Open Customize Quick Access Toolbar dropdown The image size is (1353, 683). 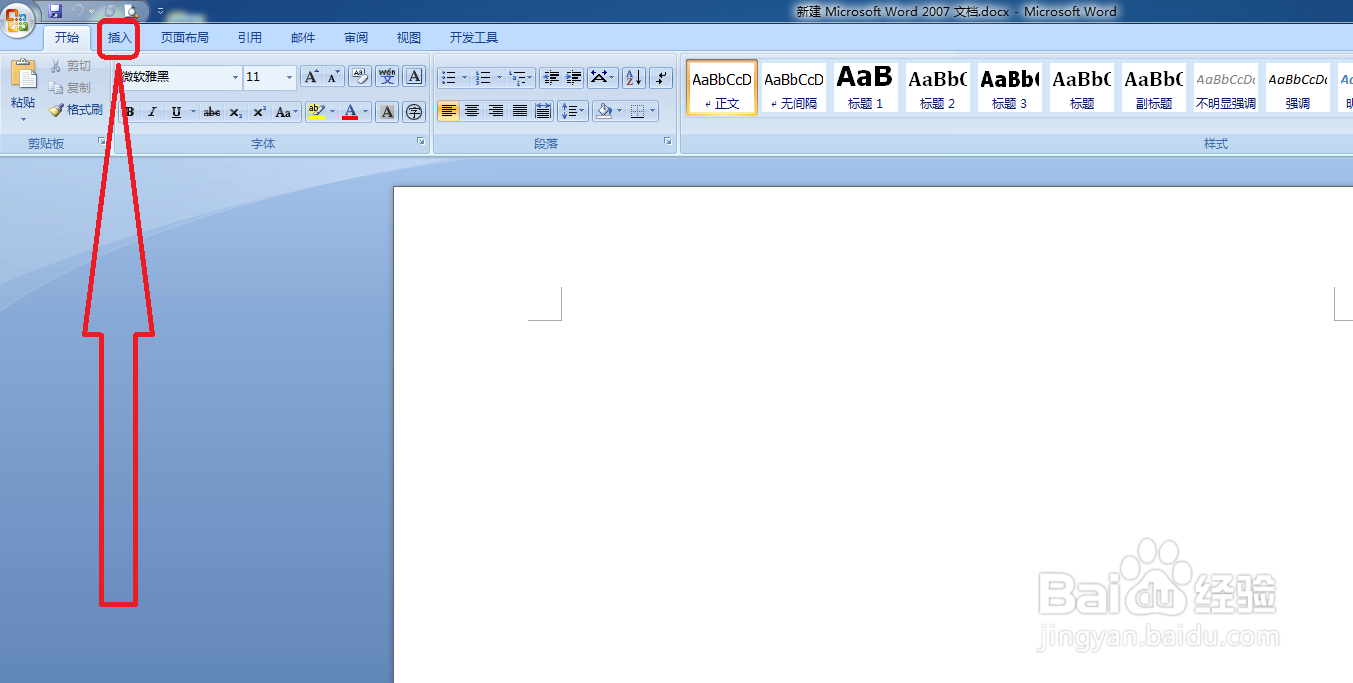coord(160,11)
